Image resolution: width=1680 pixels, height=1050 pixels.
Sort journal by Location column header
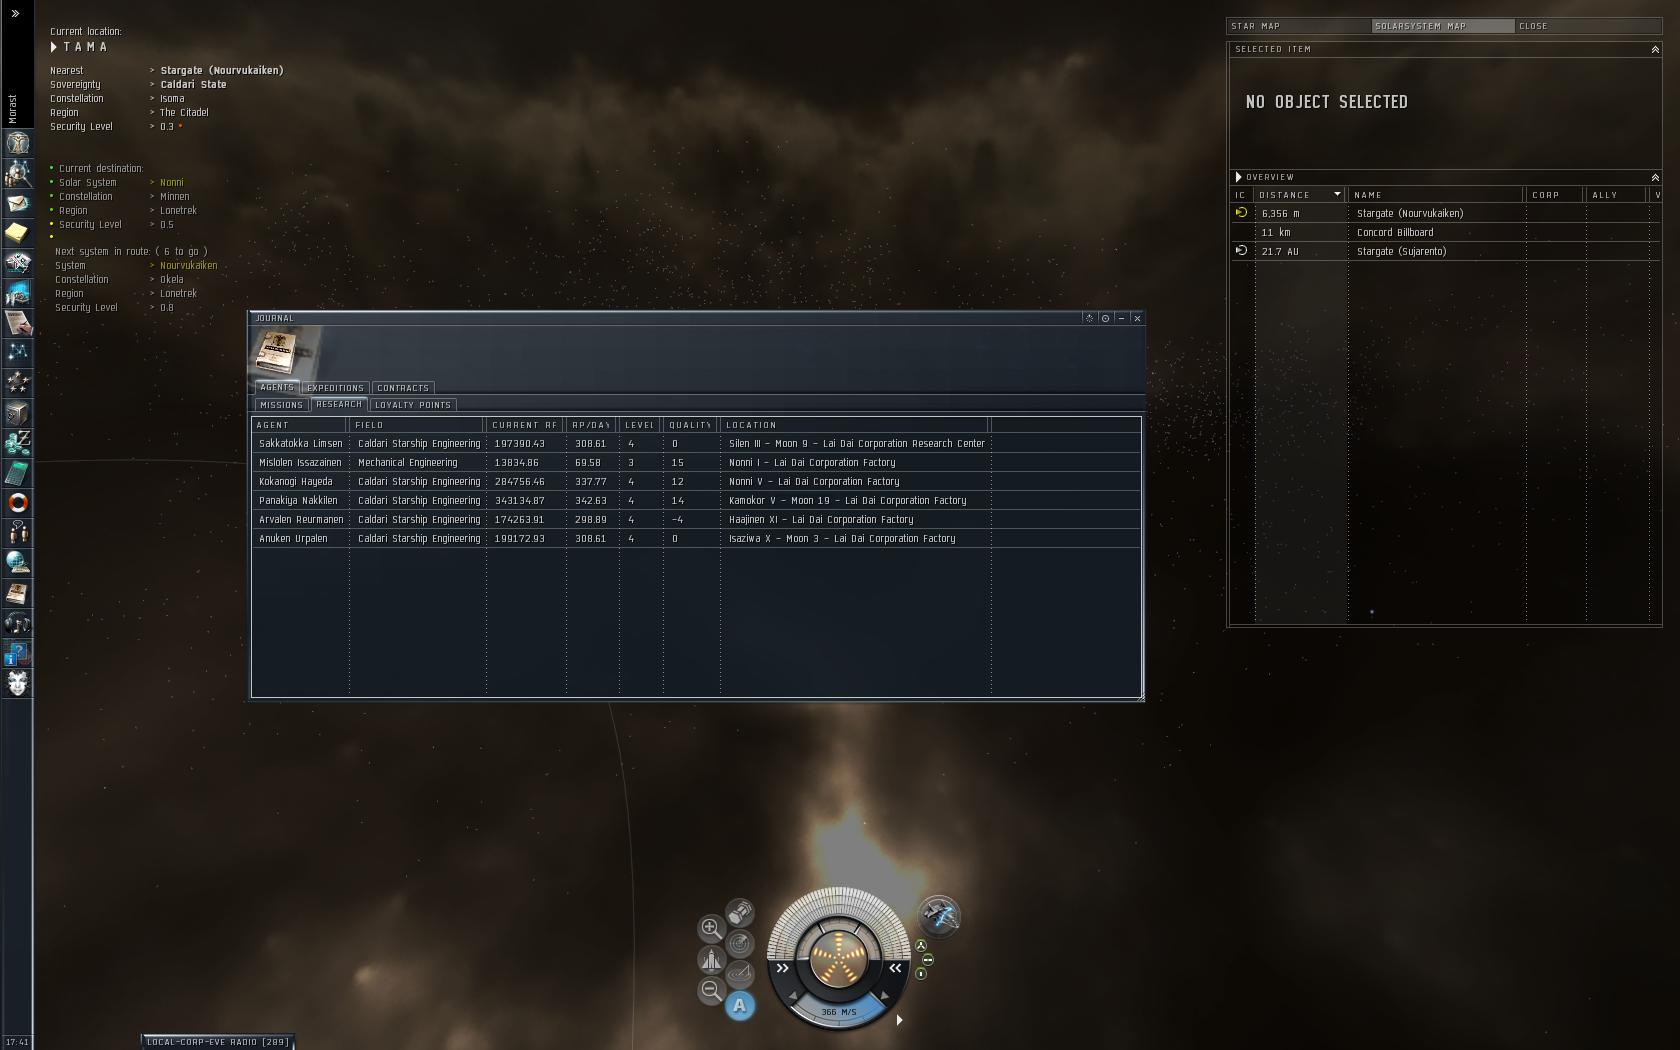tap(854, 425)
